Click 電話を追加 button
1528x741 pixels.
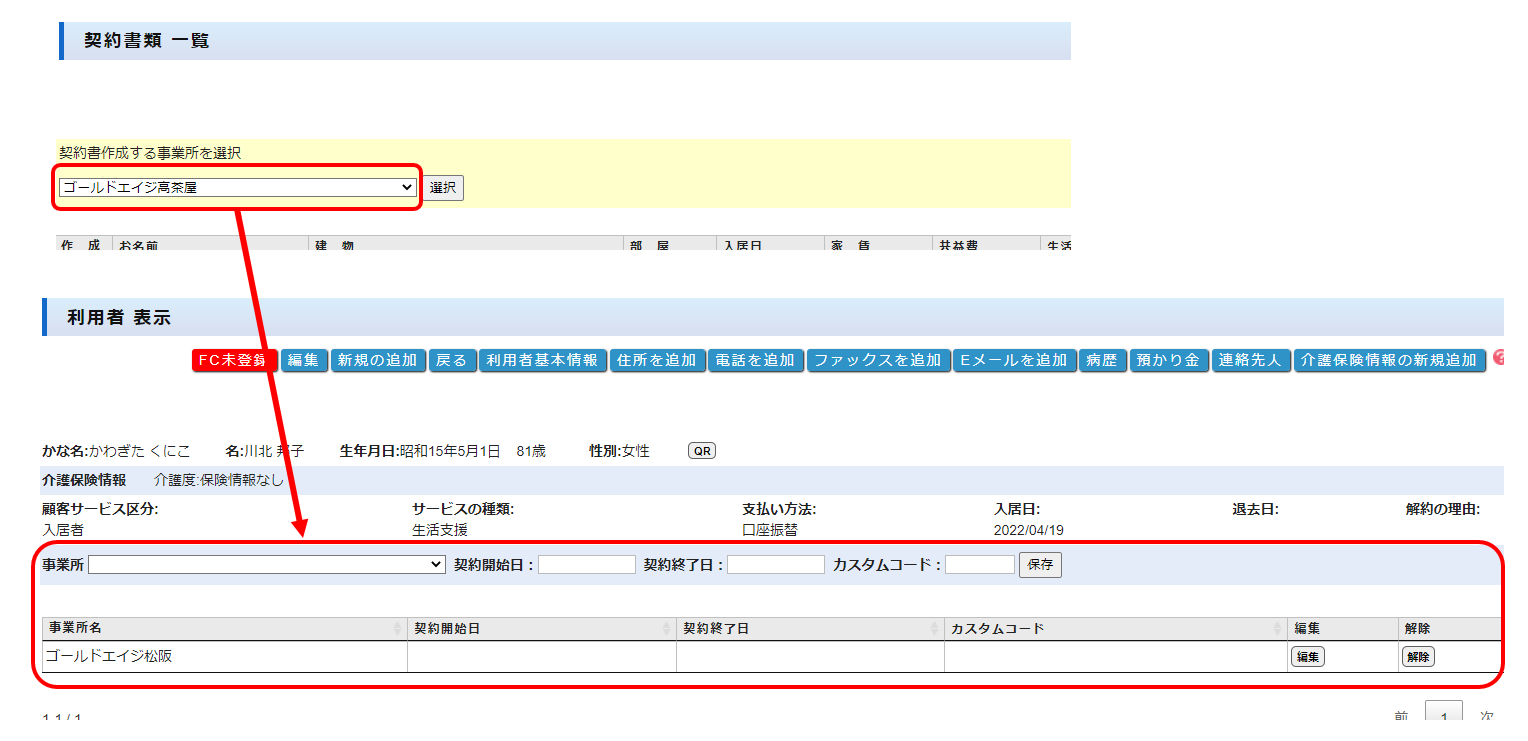click(x=755, y=360)
